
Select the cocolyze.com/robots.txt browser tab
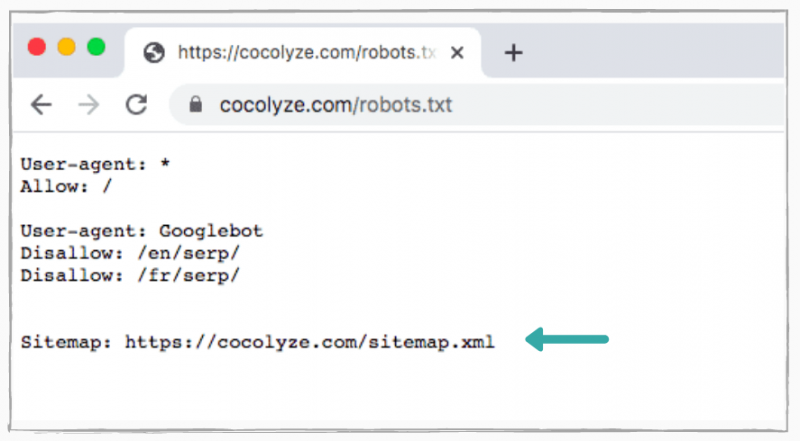pyautogui.click(x=303, y=53)
